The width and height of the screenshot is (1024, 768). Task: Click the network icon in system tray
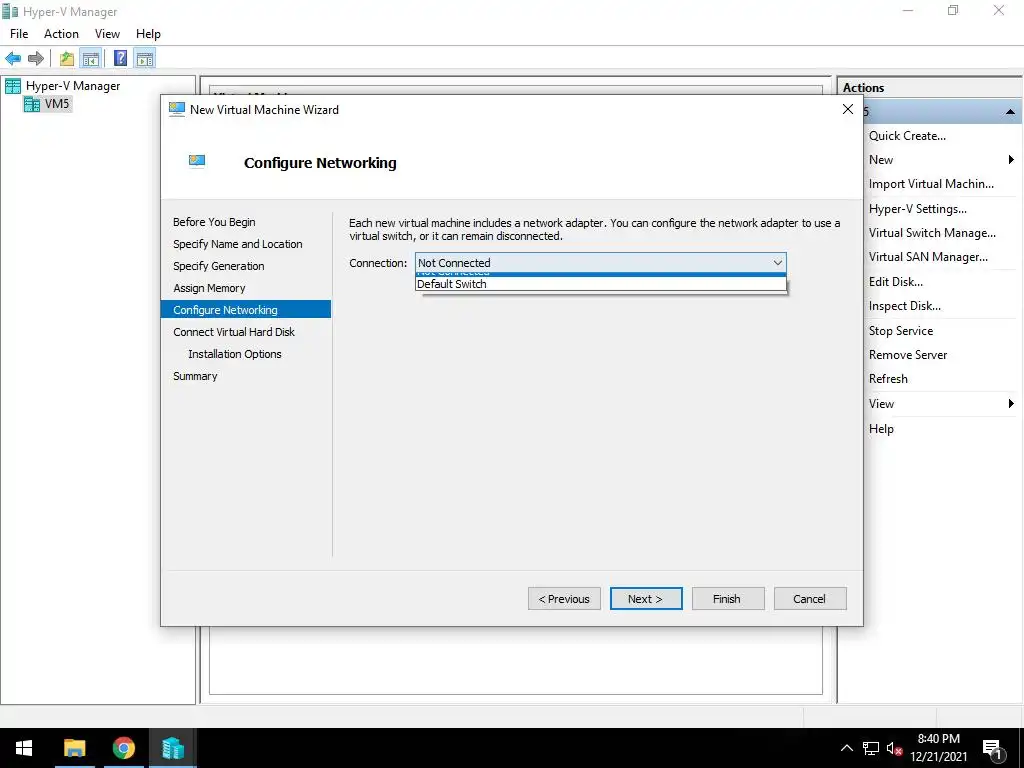pos(871,748)
